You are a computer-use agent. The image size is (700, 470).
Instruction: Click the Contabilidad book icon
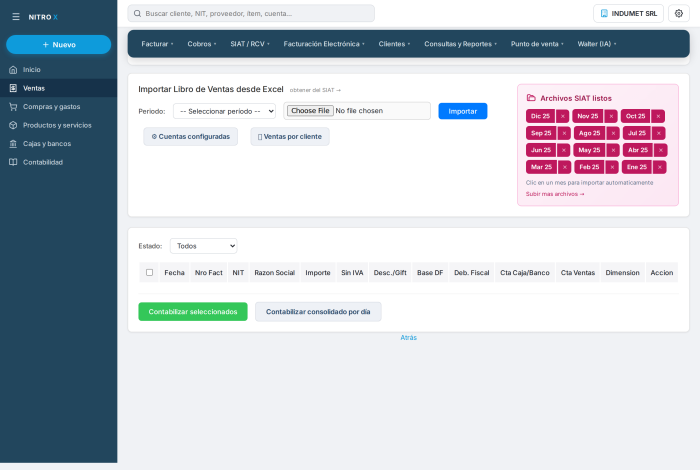(x=13, y=162)
